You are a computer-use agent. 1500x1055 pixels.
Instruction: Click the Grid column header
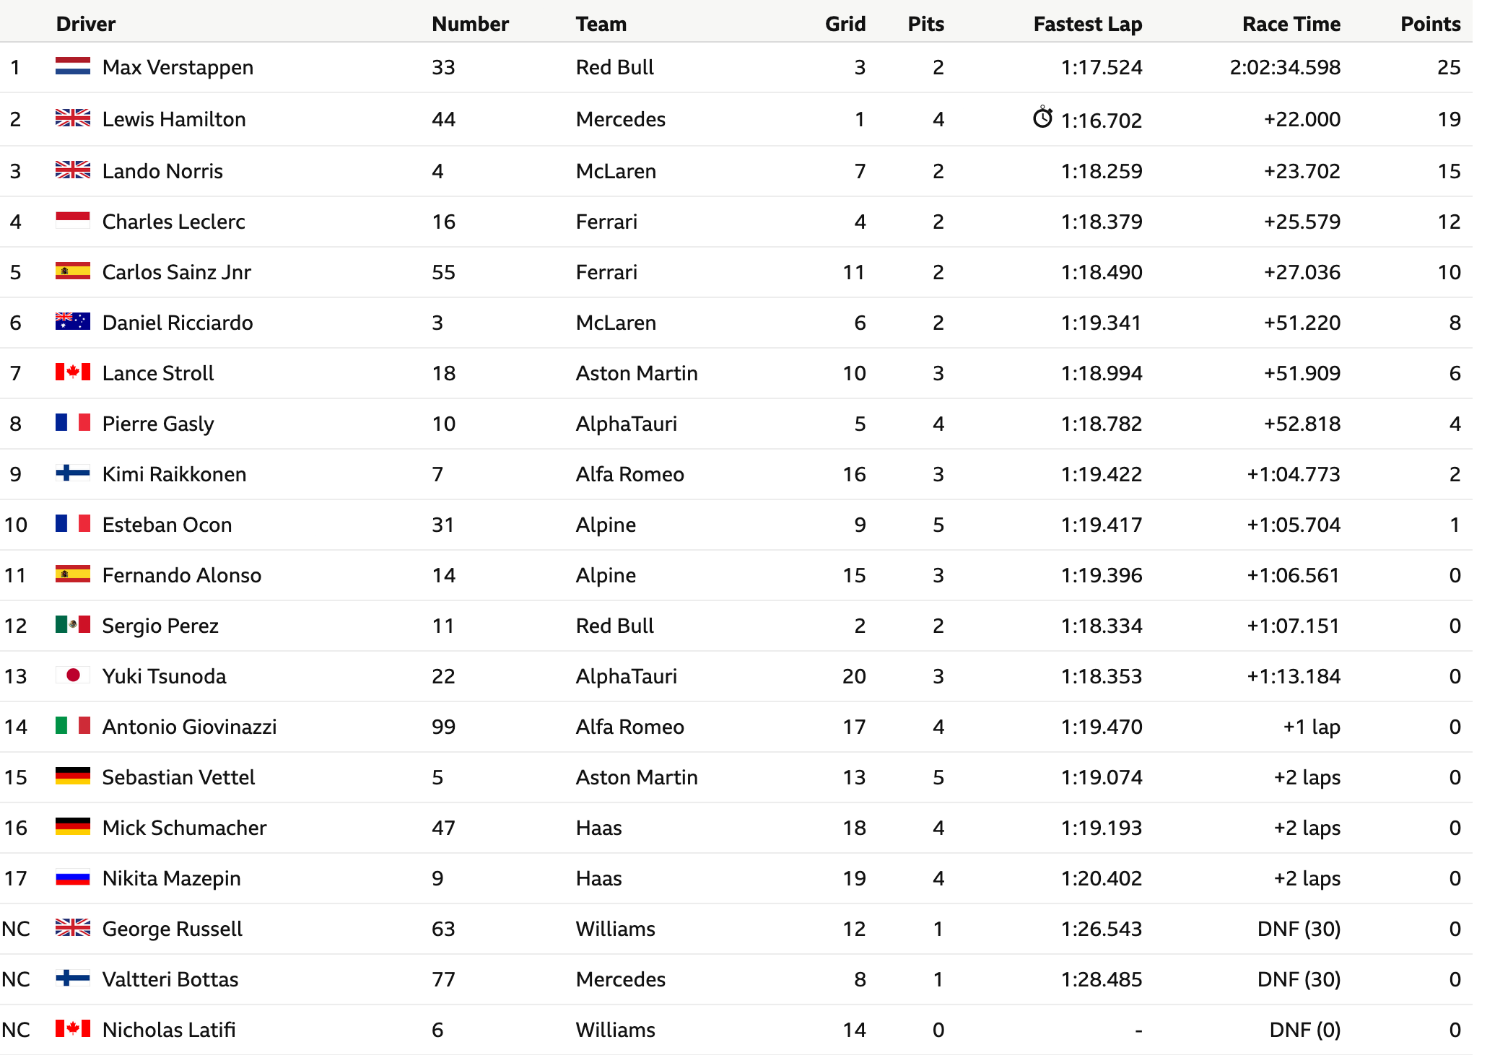845,24
